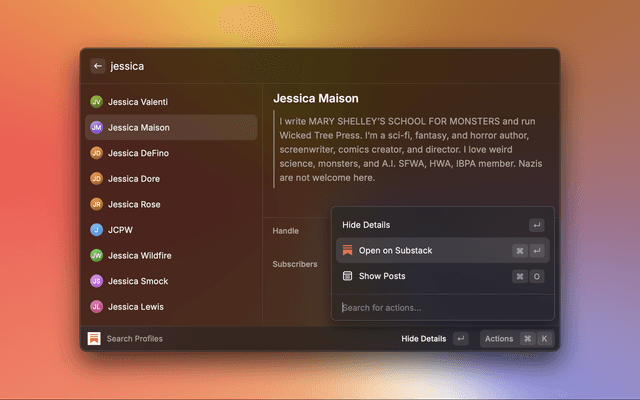640x400 pixels.
Task: Click the back arrow button
Action: point(98,66)
